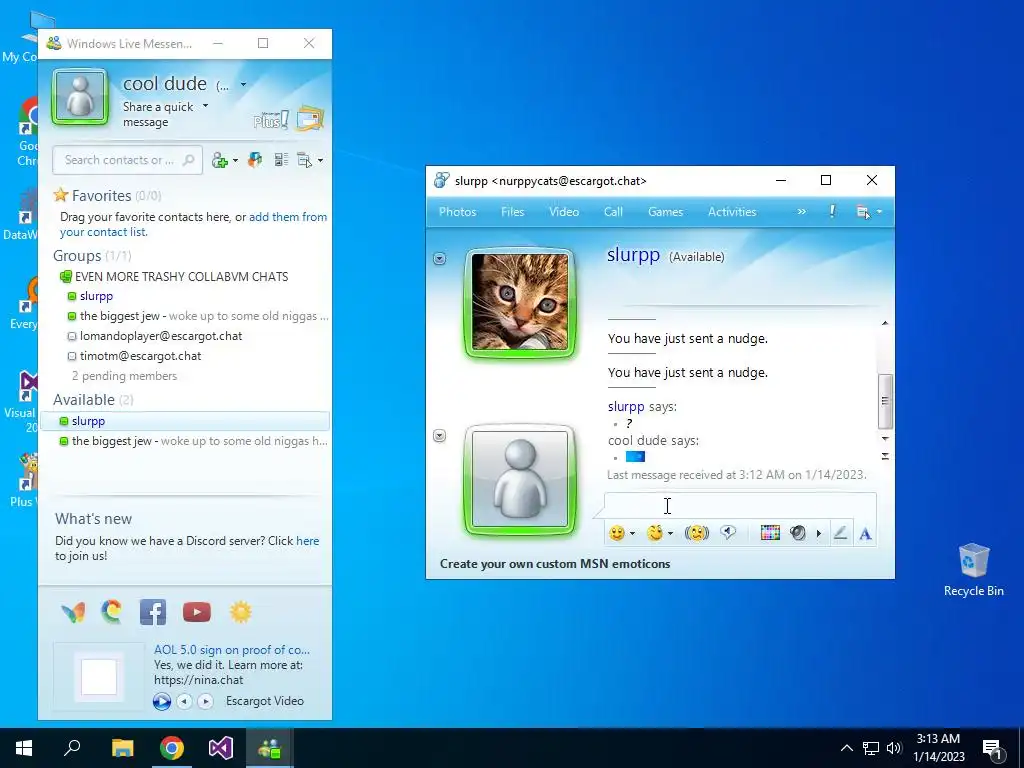
Task: Send a nudge to slurpp
Action: (x=697, y=533)
